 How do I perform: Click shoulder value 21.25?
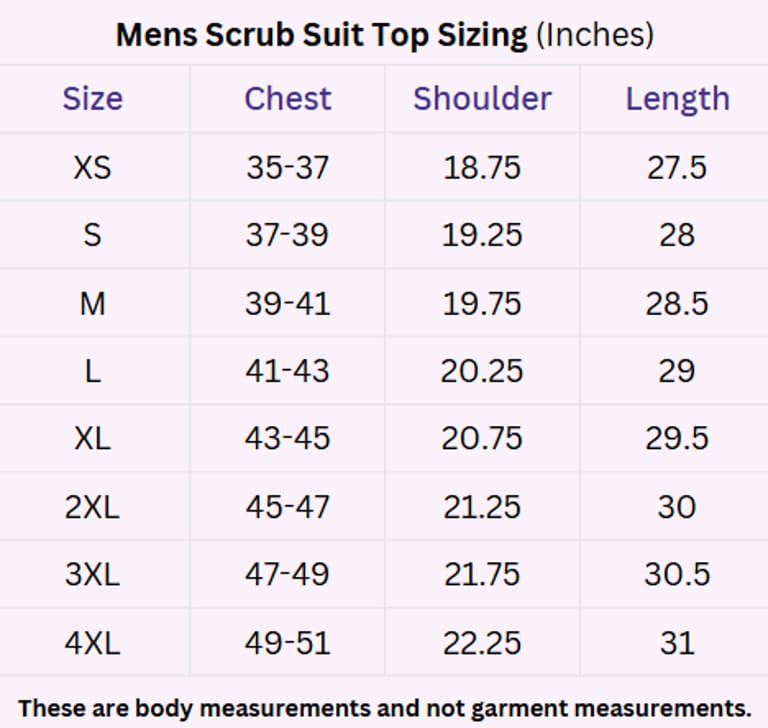pos(482,507)
